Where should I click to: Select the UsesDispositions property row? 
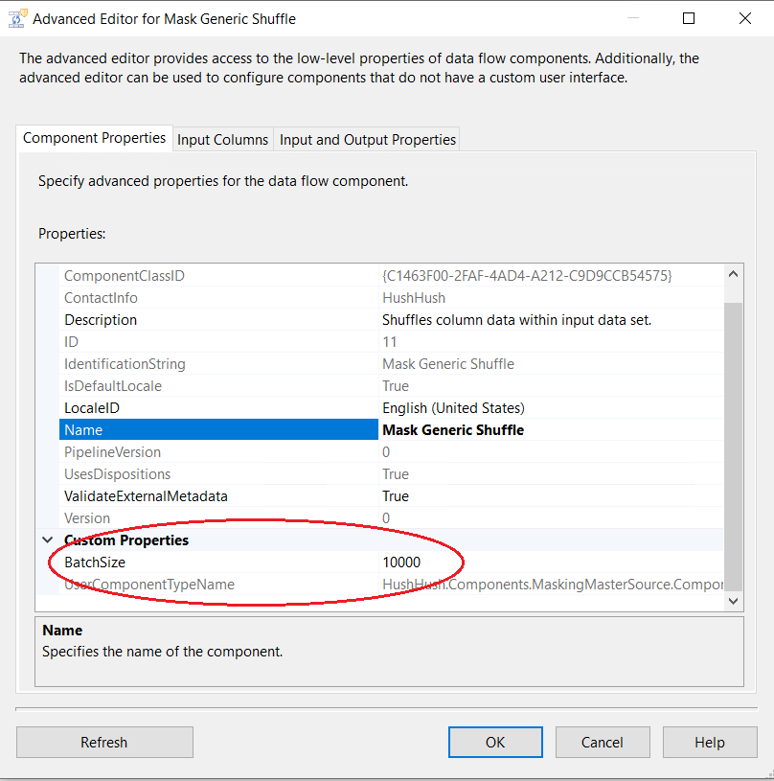pos(117,474)
